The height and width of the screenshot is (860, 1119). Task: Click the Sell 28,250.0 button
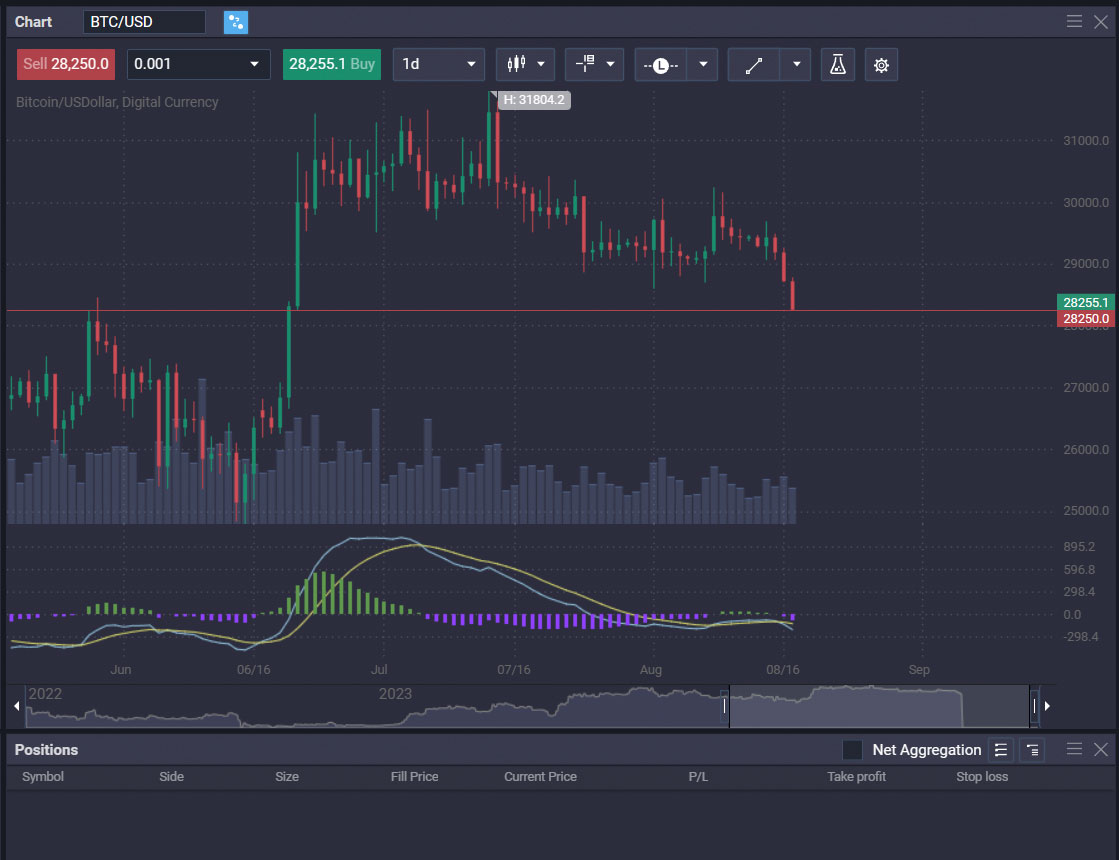point(66,64)
